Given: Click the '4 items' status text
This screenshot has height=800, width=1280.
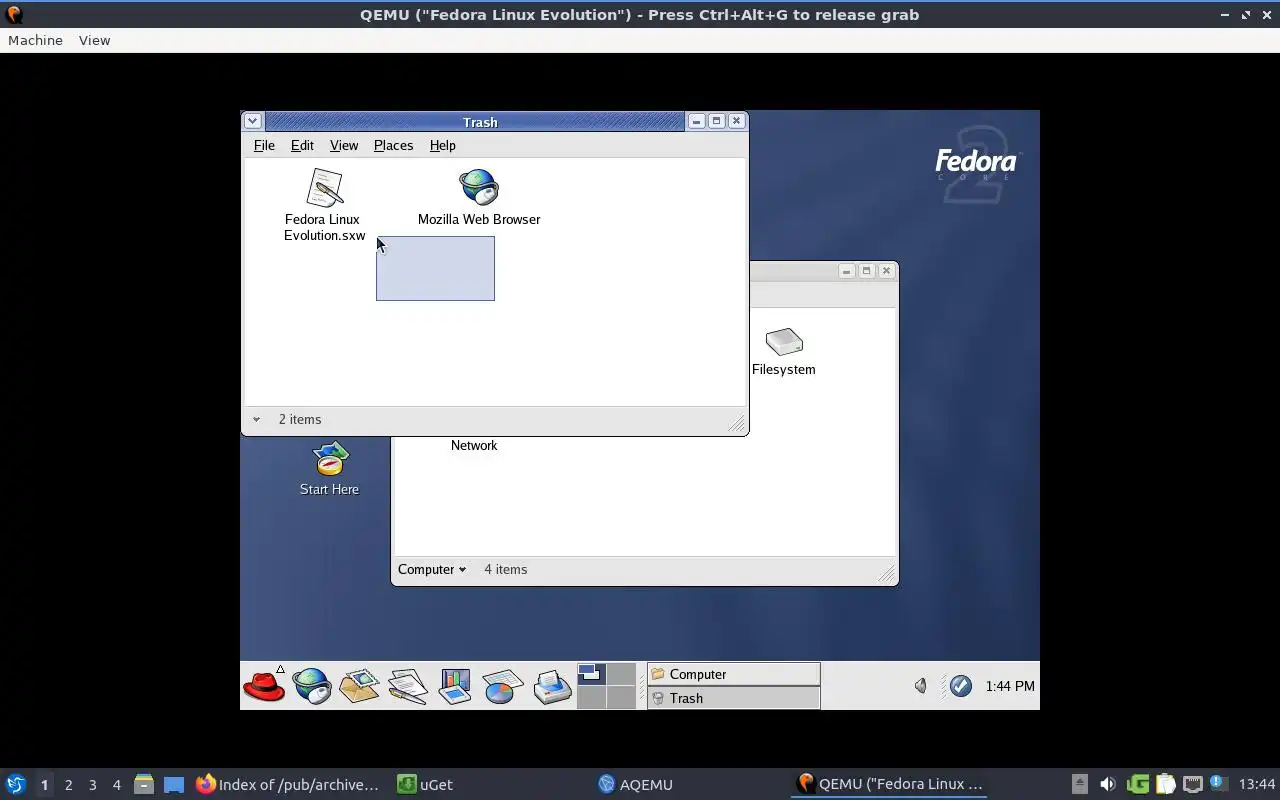Looking at the screenshot, I should (506, 569).
